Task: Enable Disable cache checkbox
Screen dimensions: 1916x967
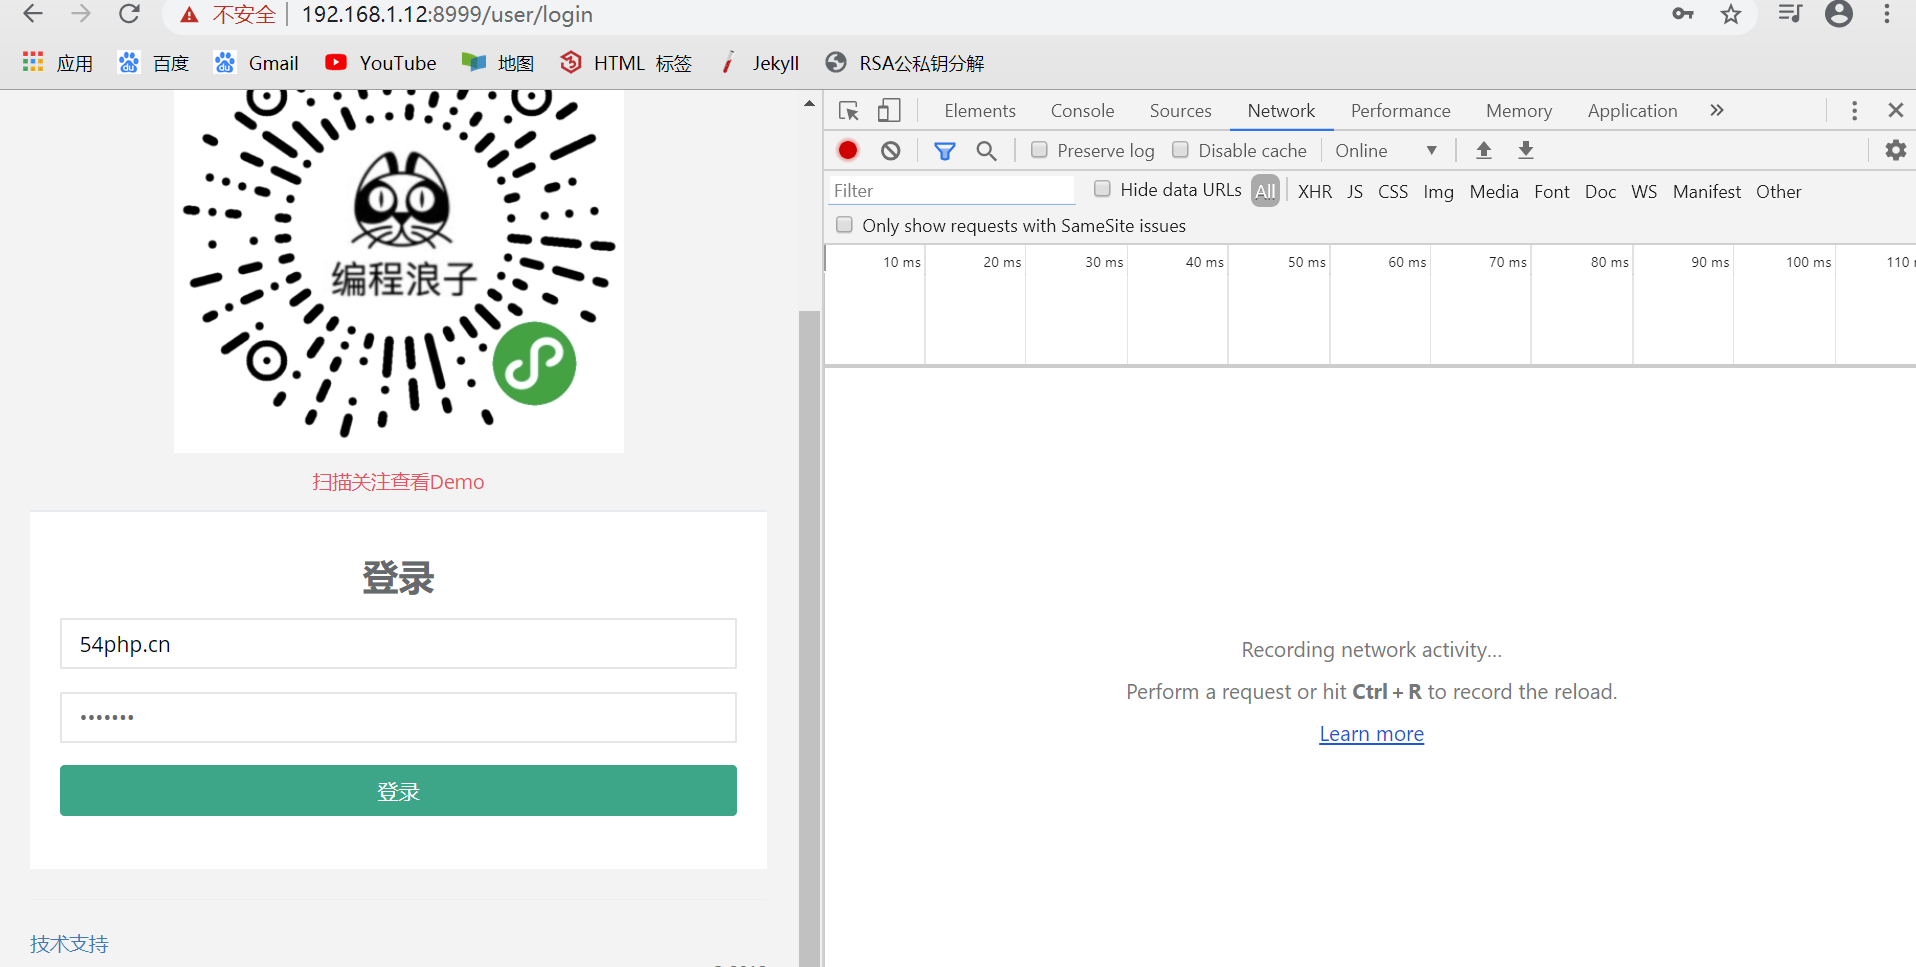Action: (1181, 149)
